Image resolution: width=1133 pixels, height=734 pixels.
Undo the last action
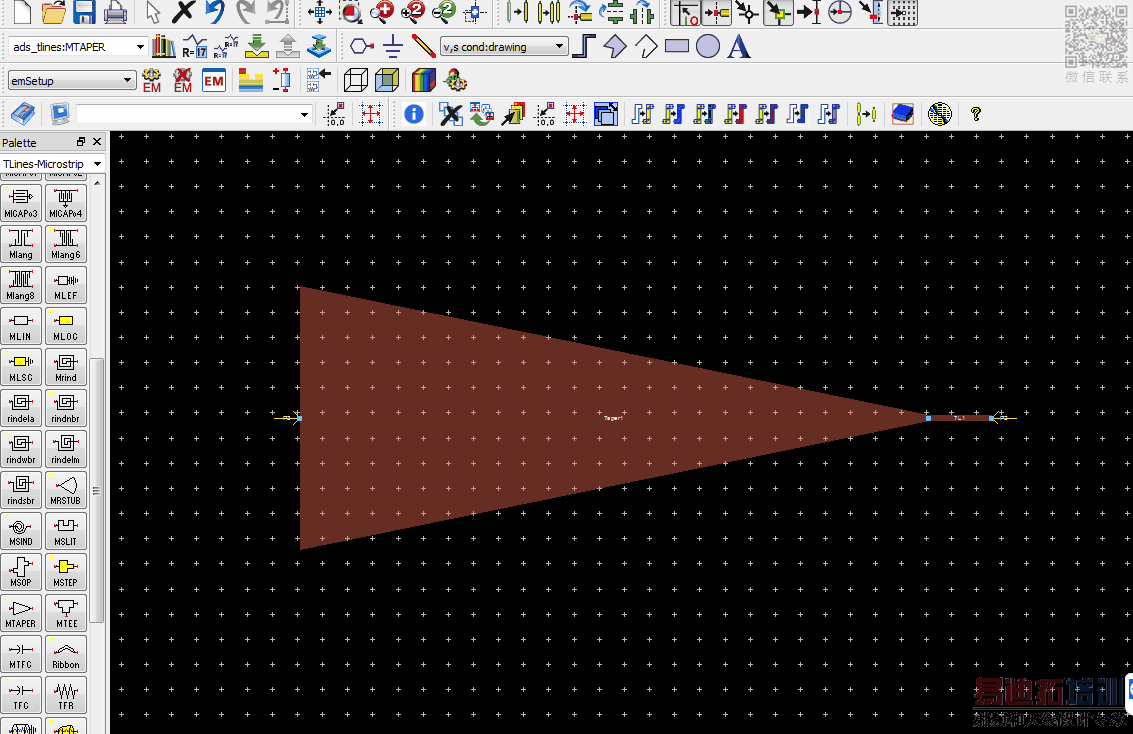(215, 12)
